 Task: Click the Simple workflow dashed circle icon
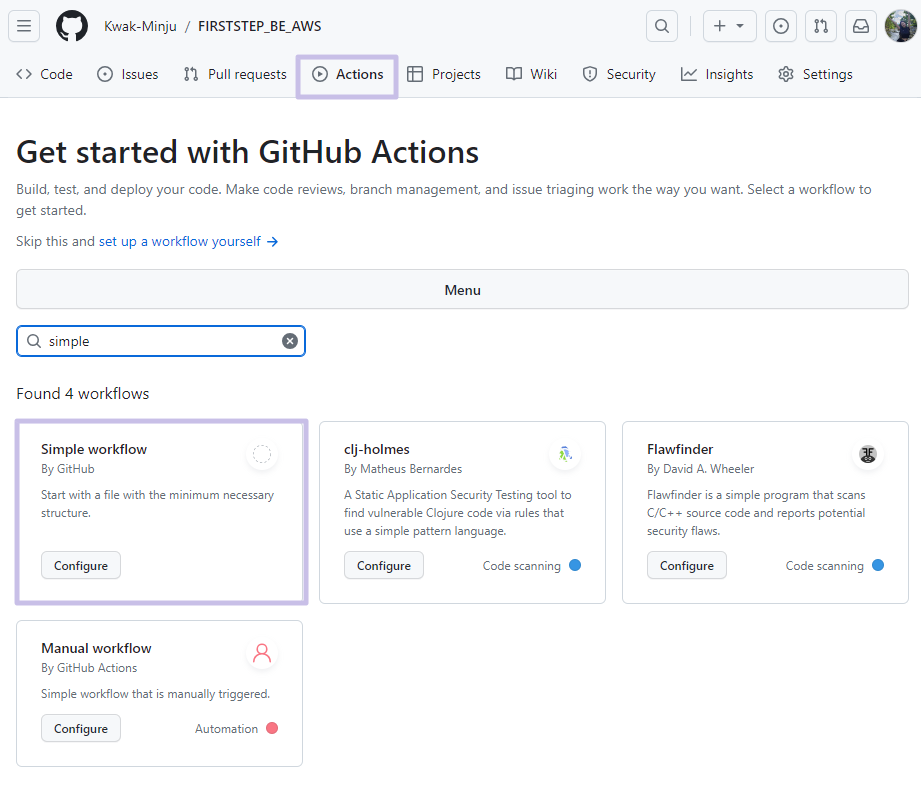[262, 454]
